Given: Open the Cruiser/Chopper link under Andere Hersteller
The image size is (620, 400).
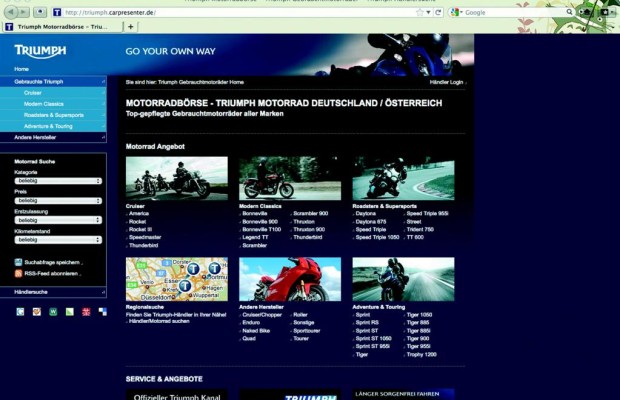Looking at the screenshot, I should (x=262, y=315).
